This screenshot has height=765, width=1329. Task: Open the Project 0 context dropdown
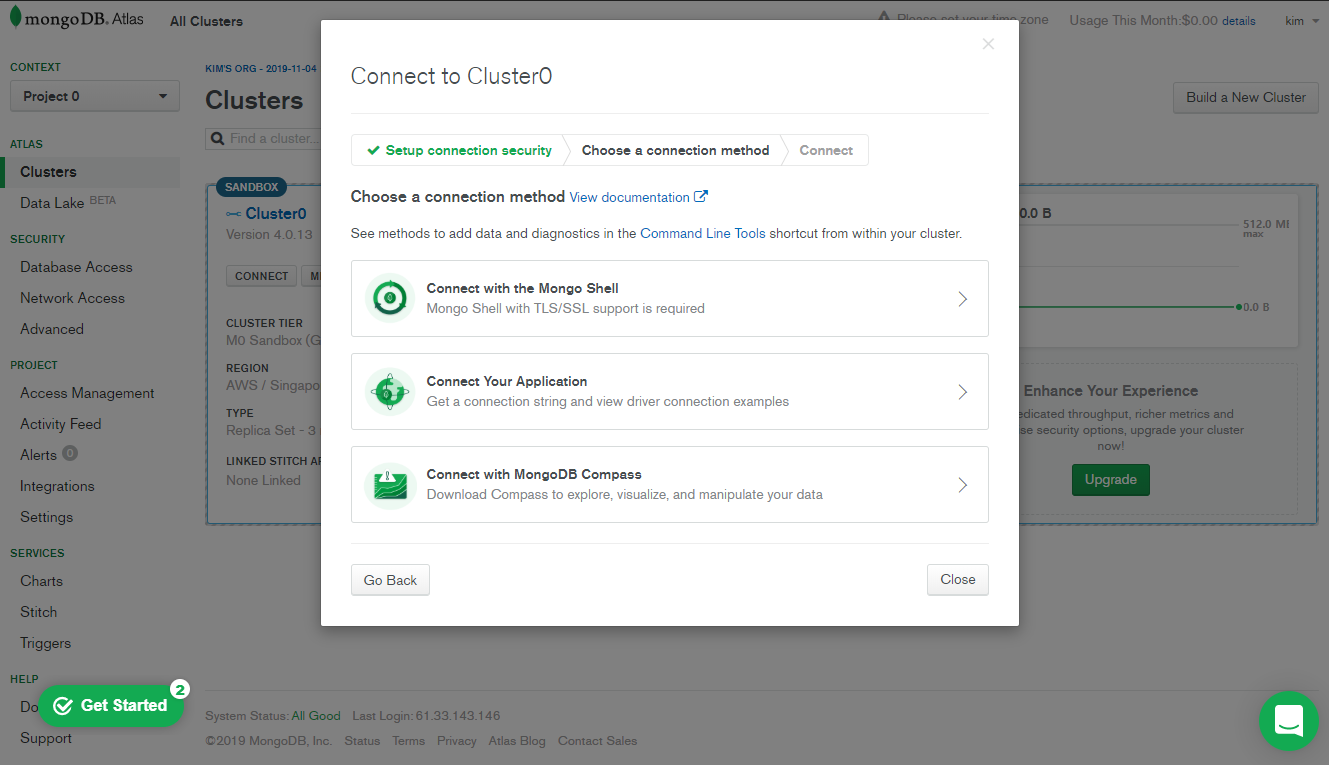coord(95,96)
